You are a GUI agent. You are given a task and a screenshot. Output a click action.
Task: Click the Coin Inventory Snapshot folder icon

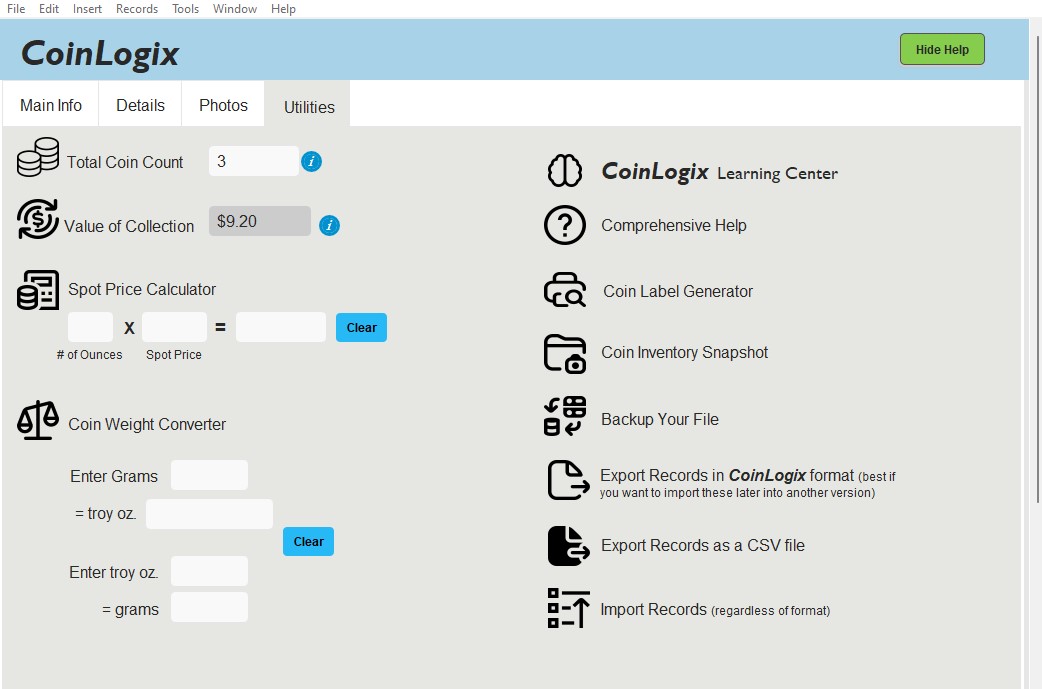pyautogui.click(x=565, y=353)
